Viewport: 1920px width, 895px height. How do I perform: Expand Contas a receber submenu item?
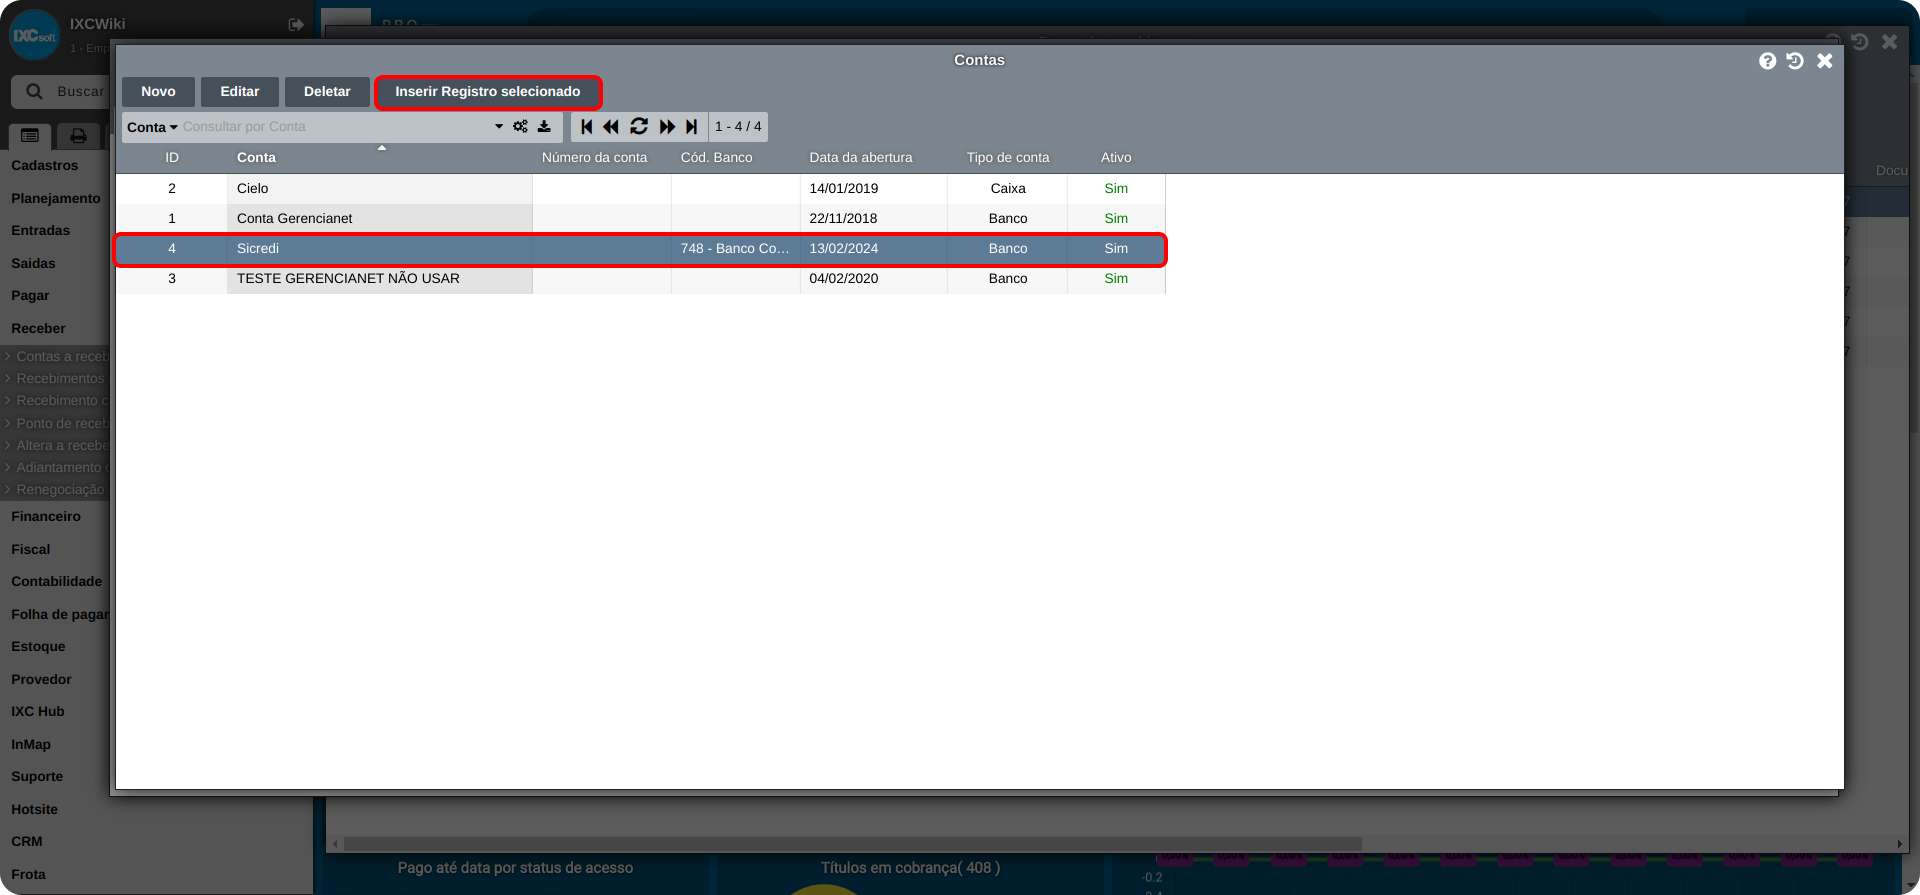55,357
